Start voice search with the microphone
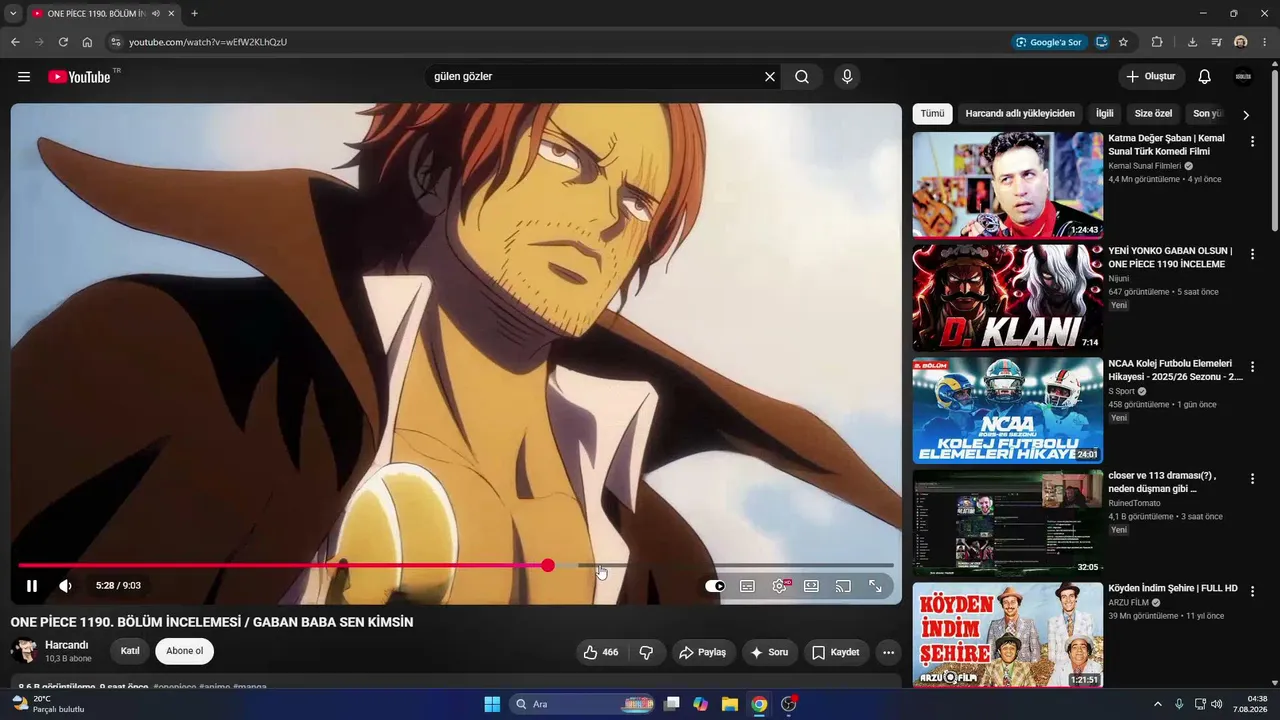The image size is (1280, 720). point(847,77)
